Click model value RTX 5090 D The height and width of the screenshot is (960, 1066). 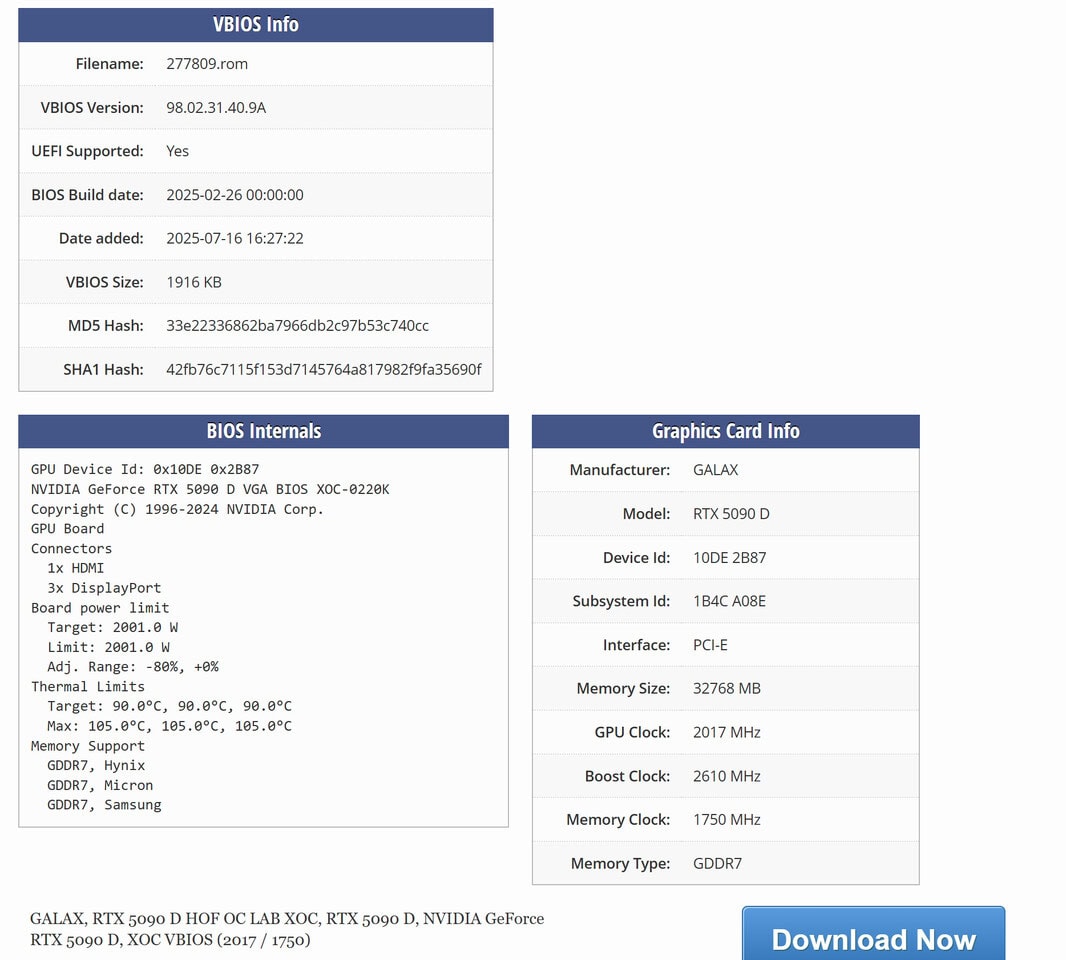(731, 514)
